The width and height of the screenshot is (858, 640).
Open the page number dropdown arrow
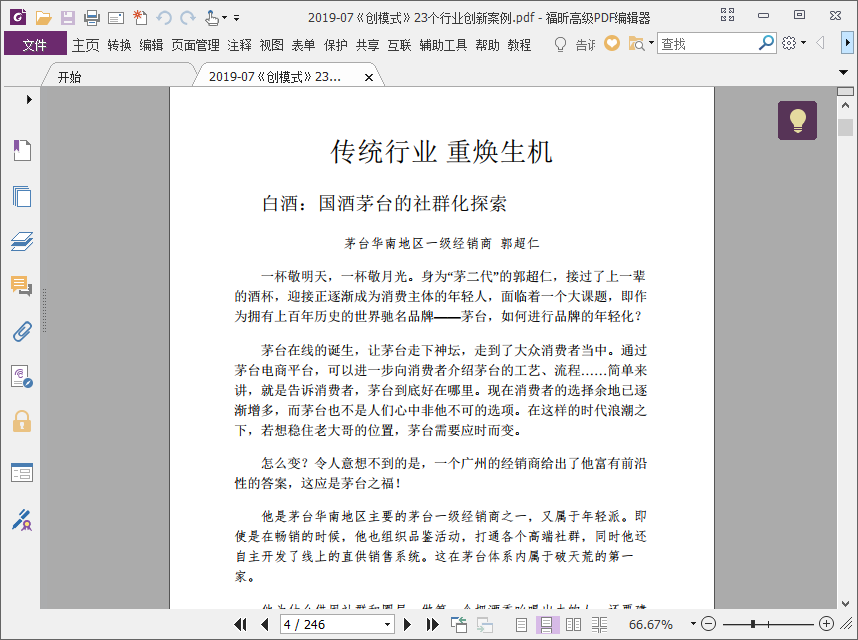coord(387,624)
